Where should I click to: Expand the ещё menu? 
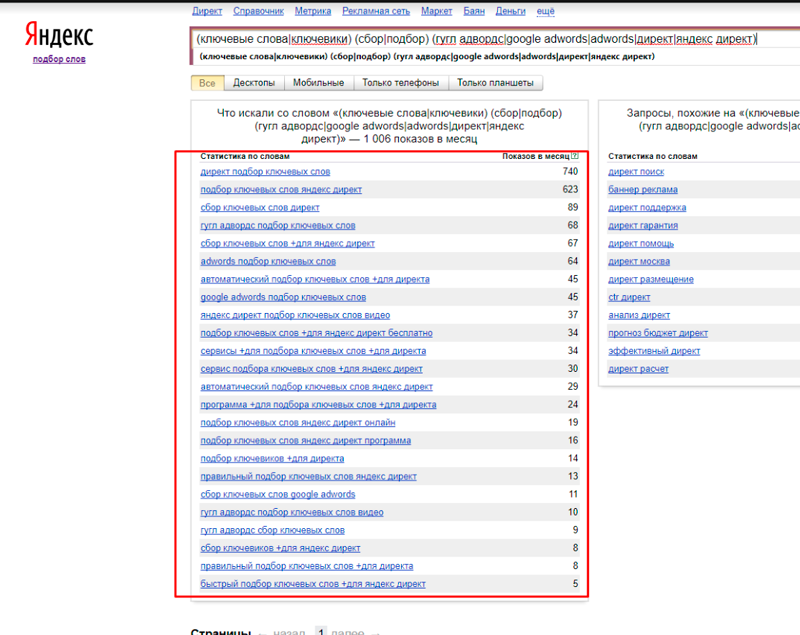[545, 11]
